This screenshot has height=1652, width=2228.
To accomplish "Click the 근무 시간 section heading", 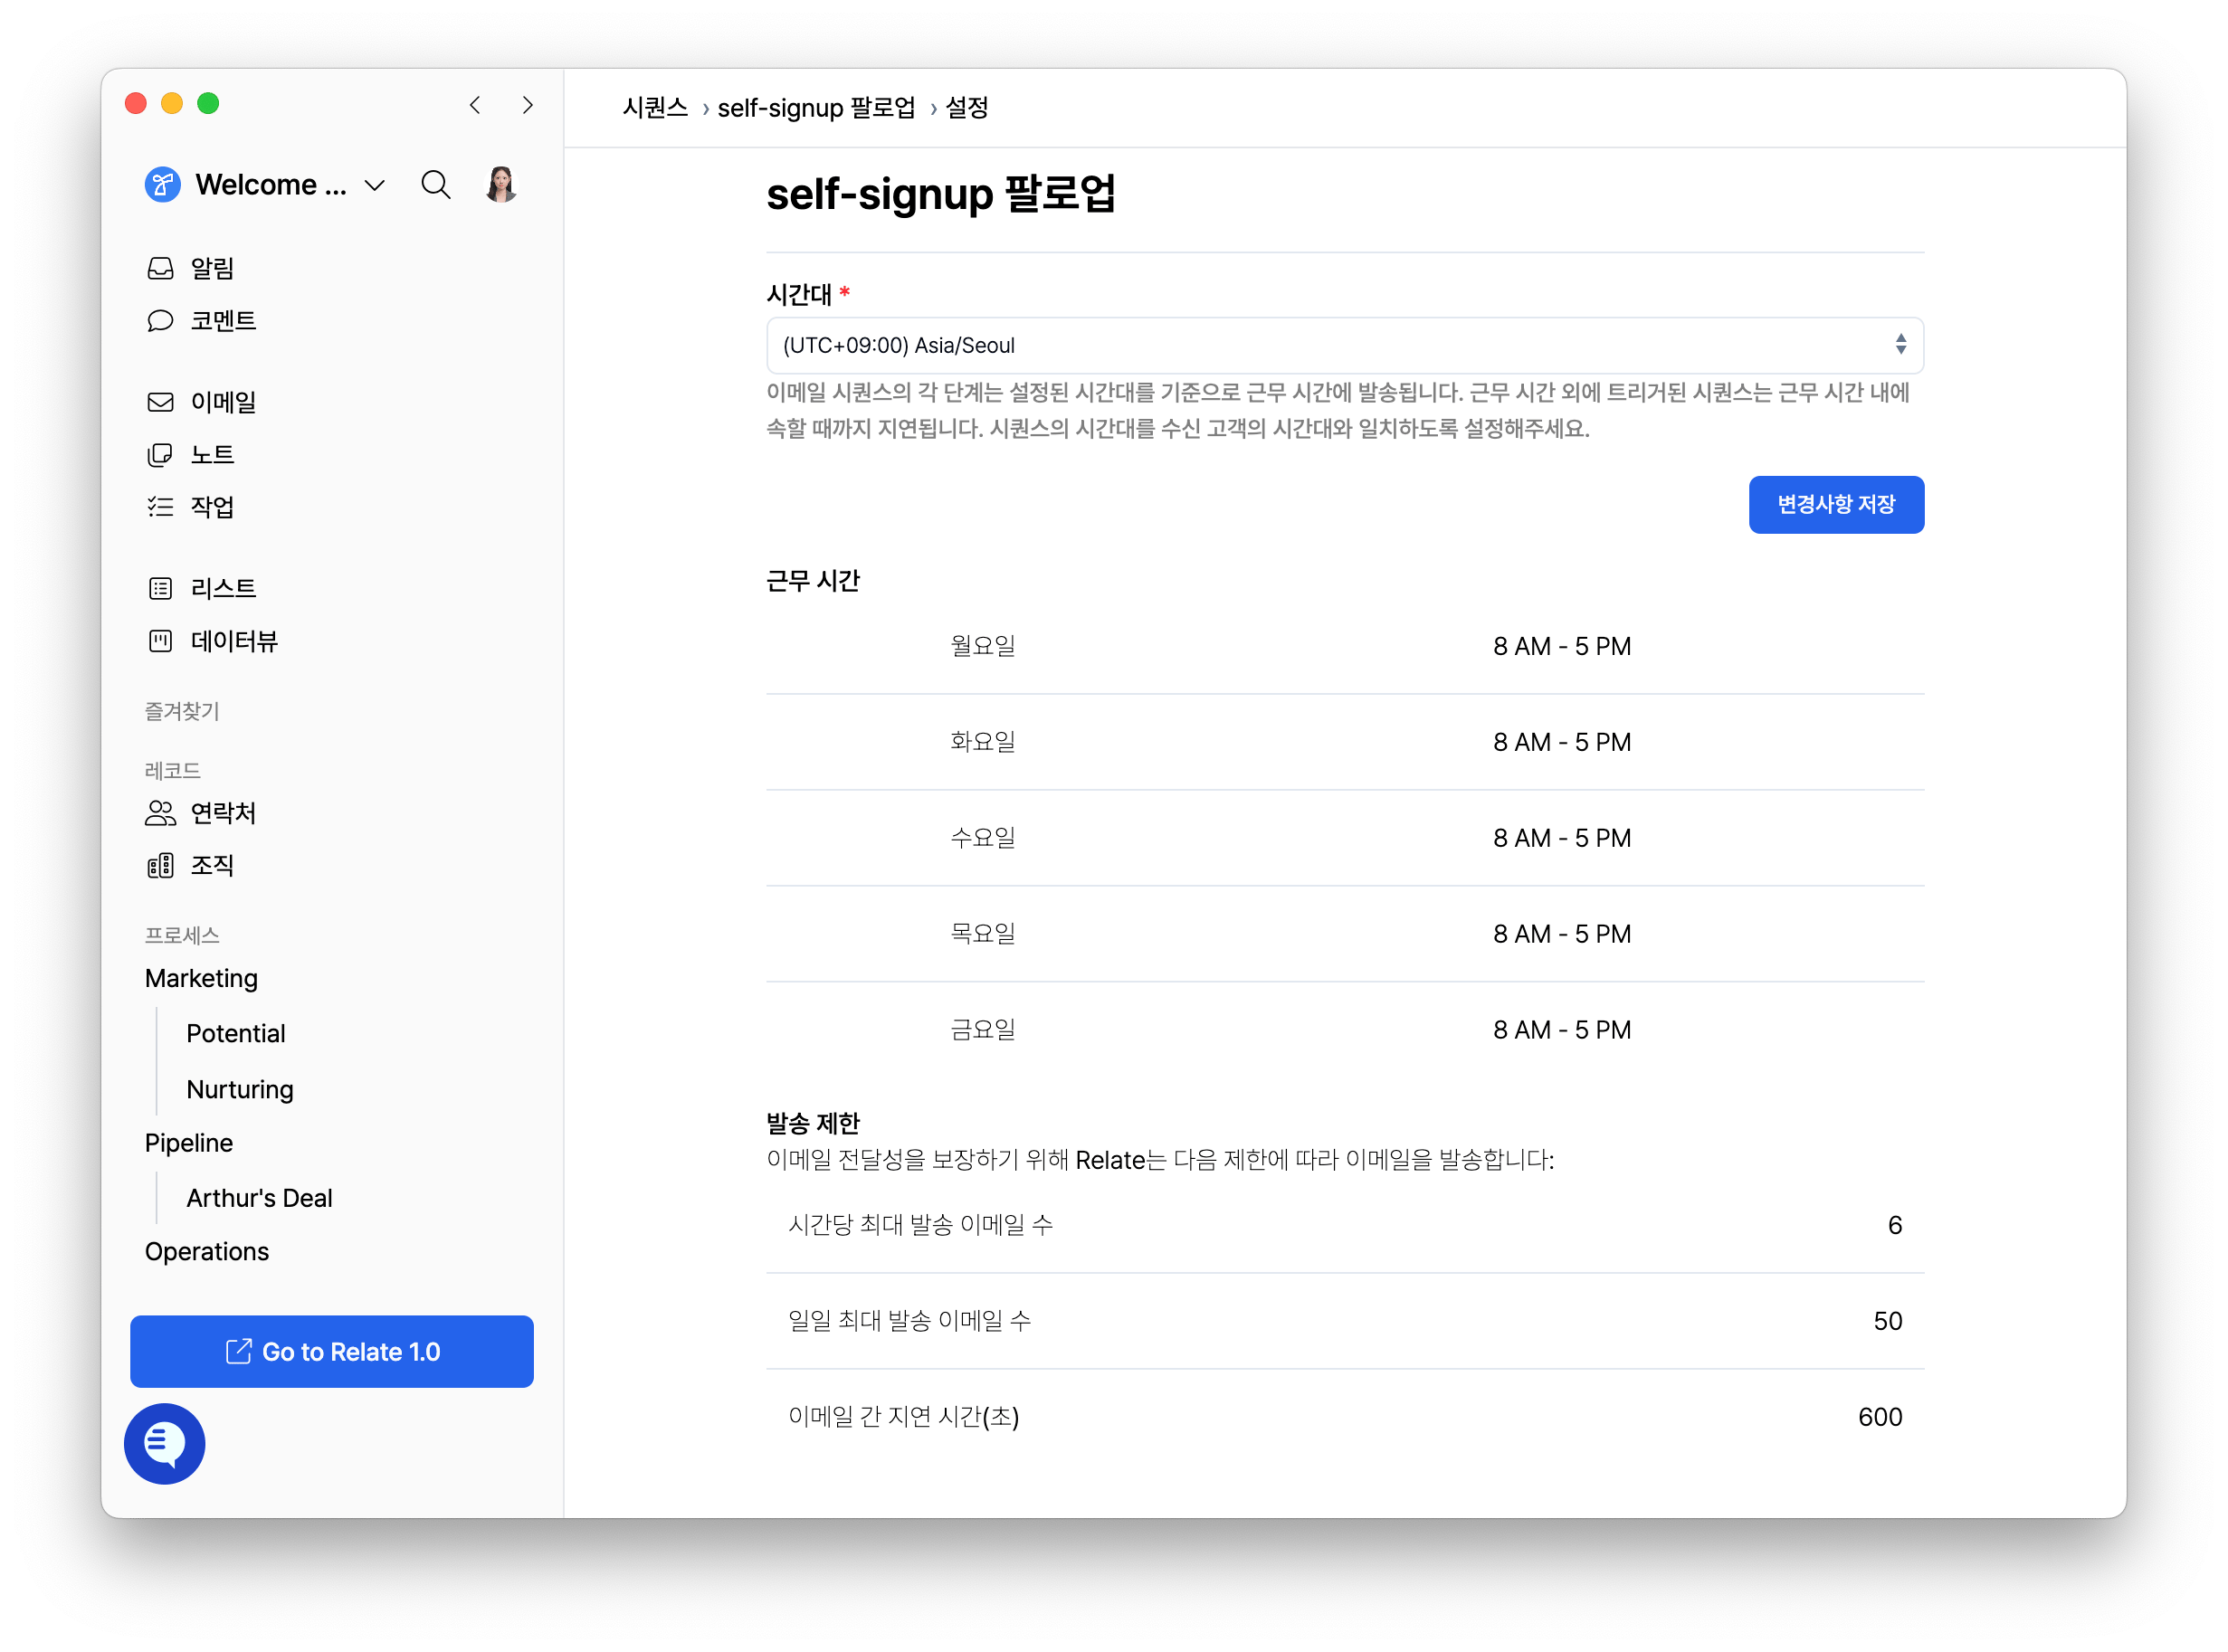I will pyautogui.click(x=813, y=582).
